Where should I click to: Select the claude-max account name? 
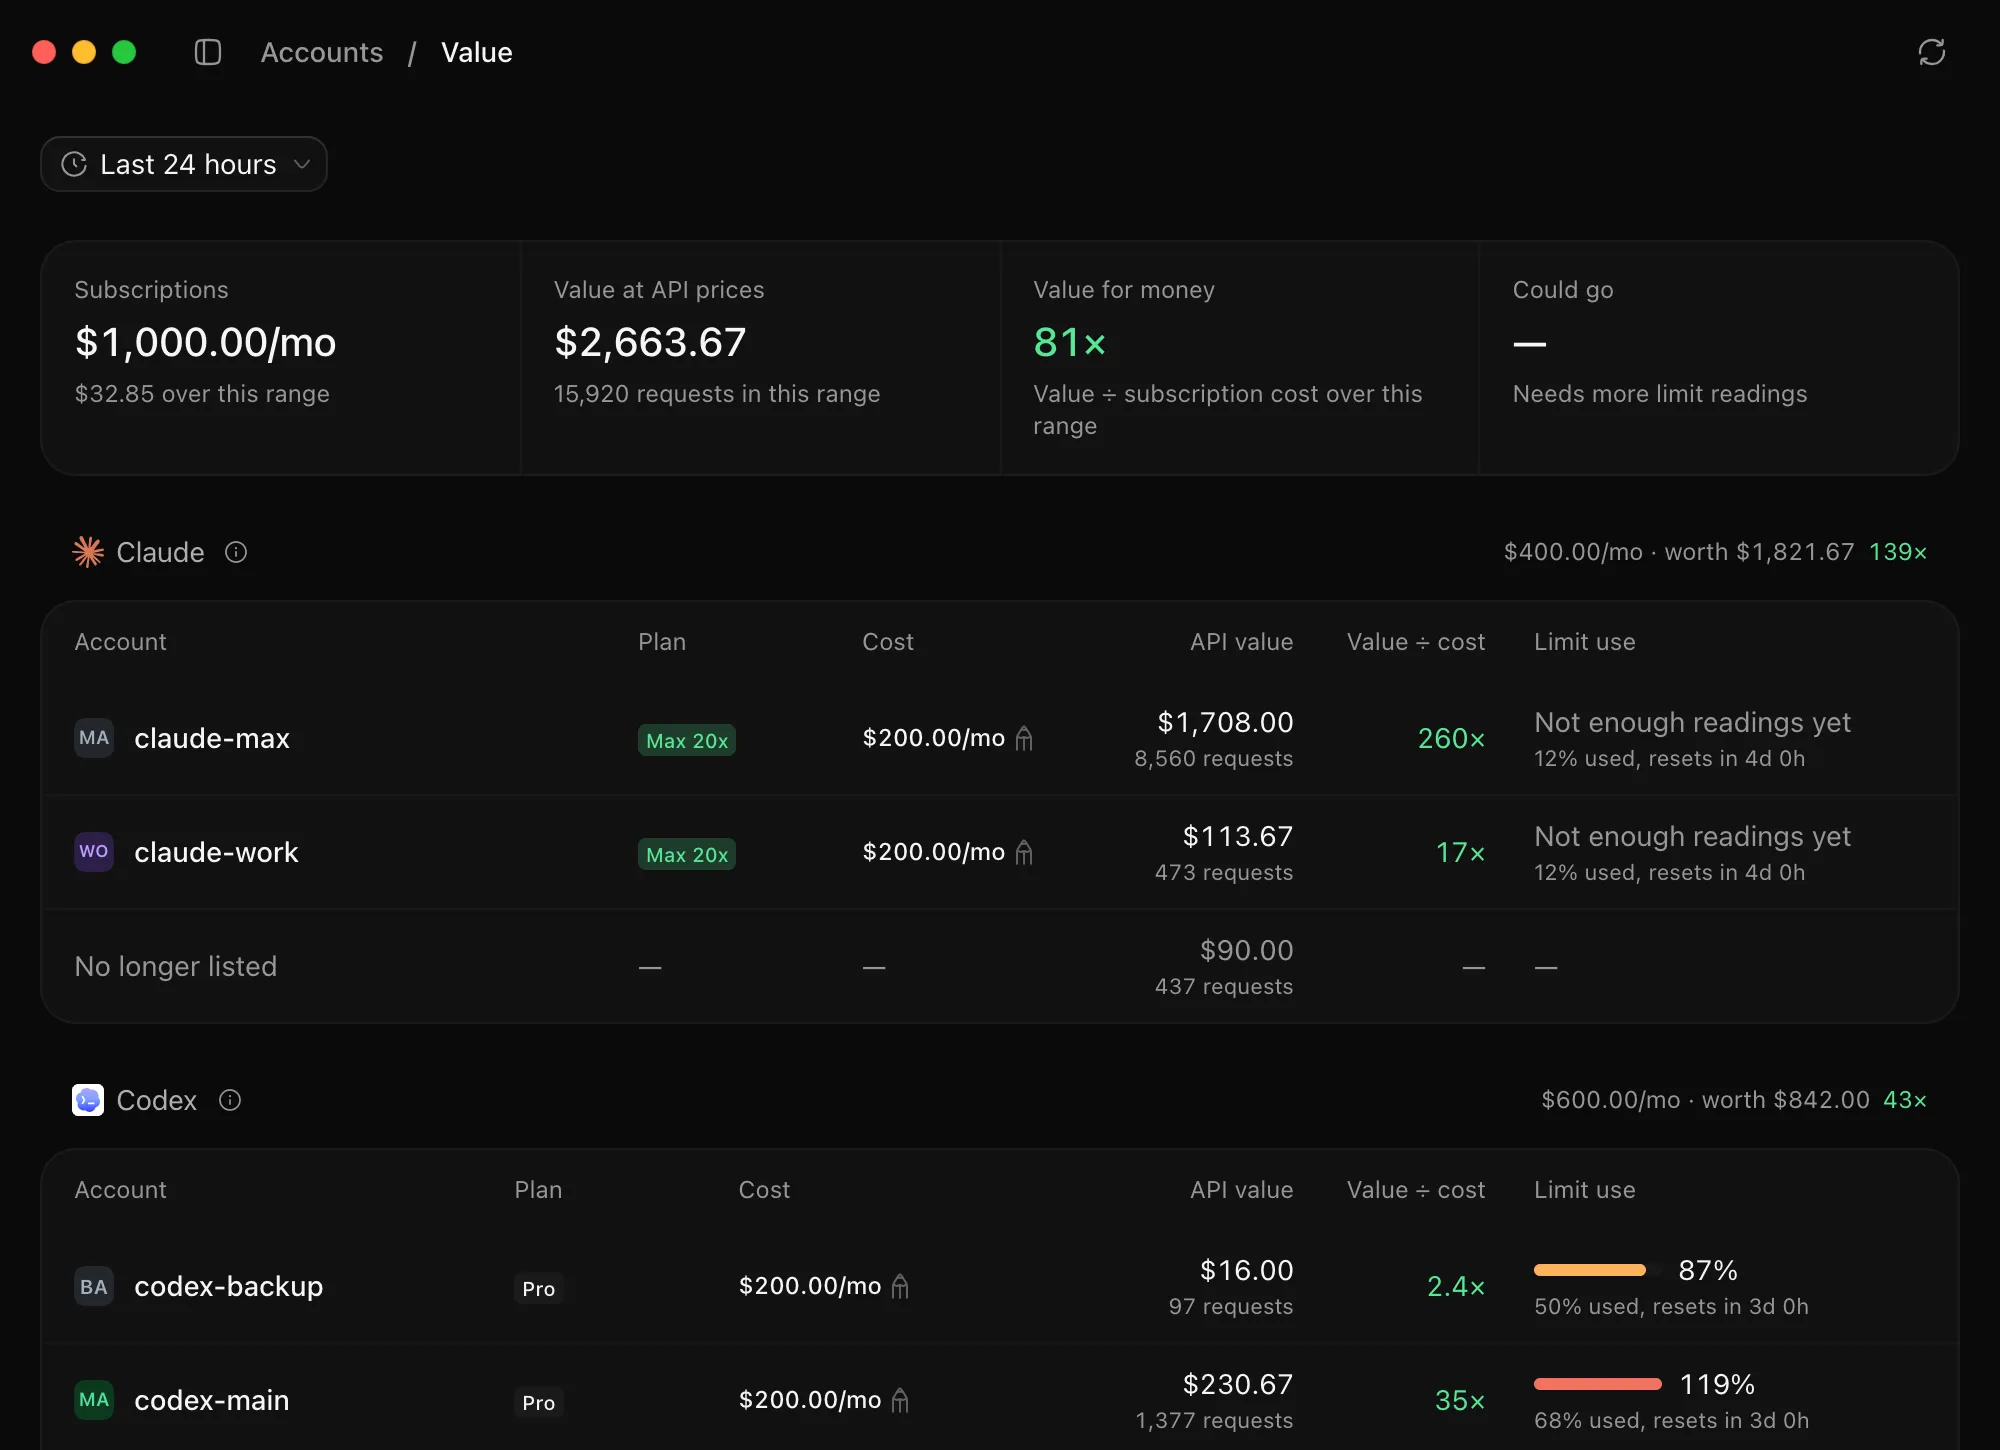[x=212, y=738]
